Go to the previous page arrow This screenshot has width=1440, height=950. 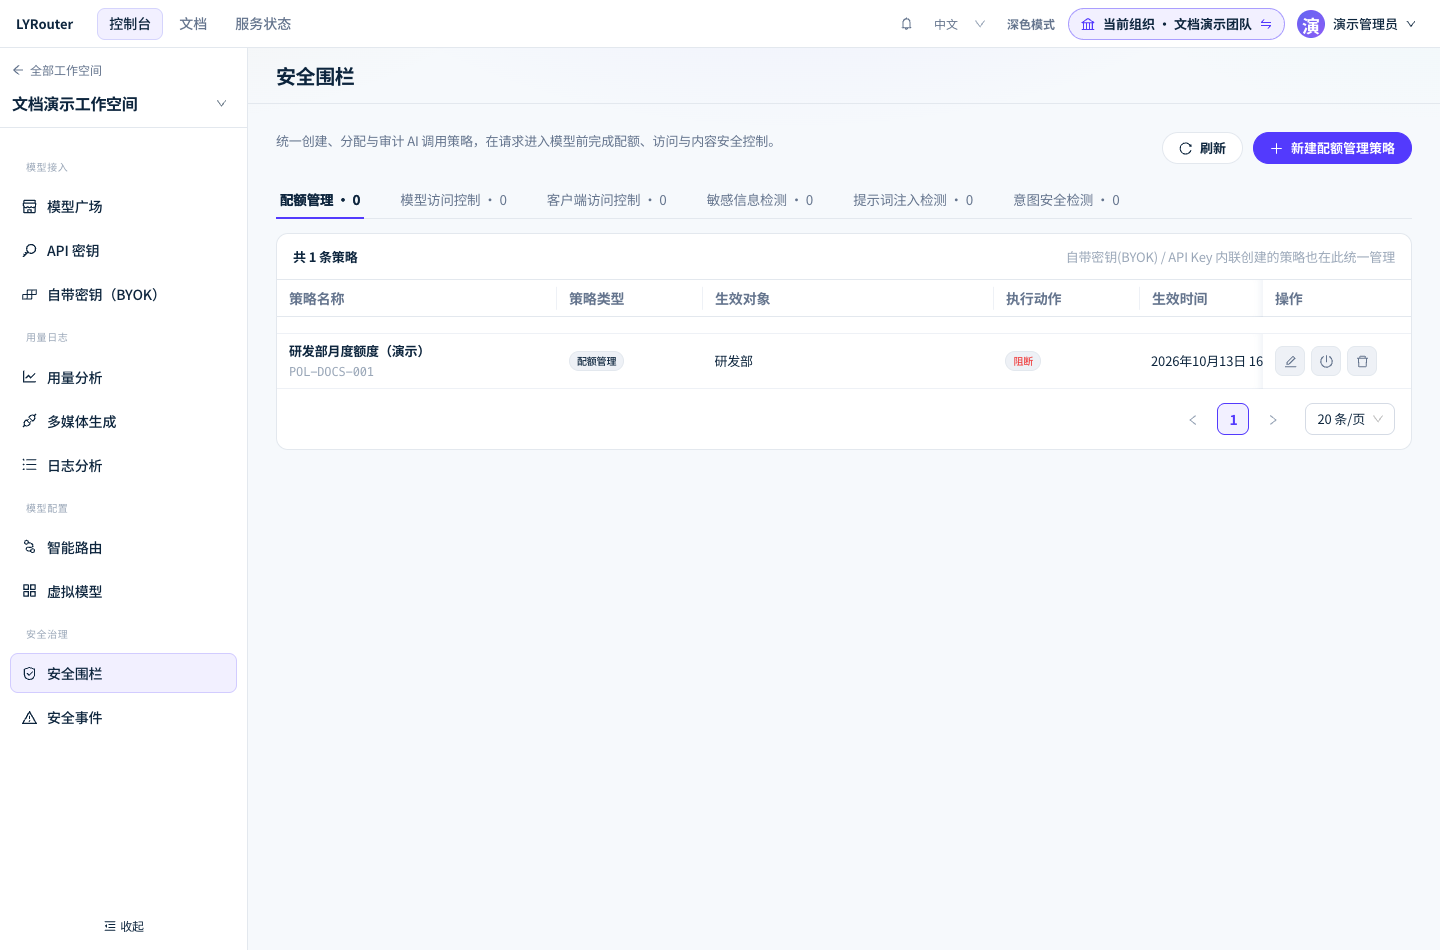(x=1193, y=420)
